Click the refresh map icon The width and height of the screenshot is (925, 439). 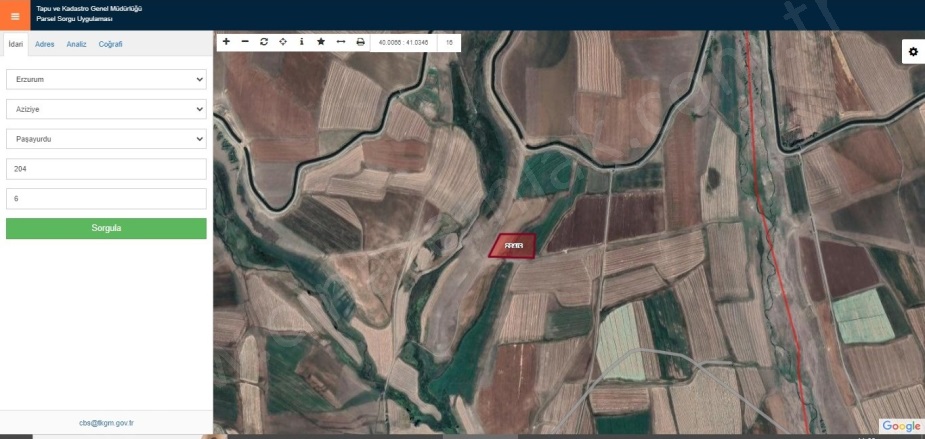point(264,42)
